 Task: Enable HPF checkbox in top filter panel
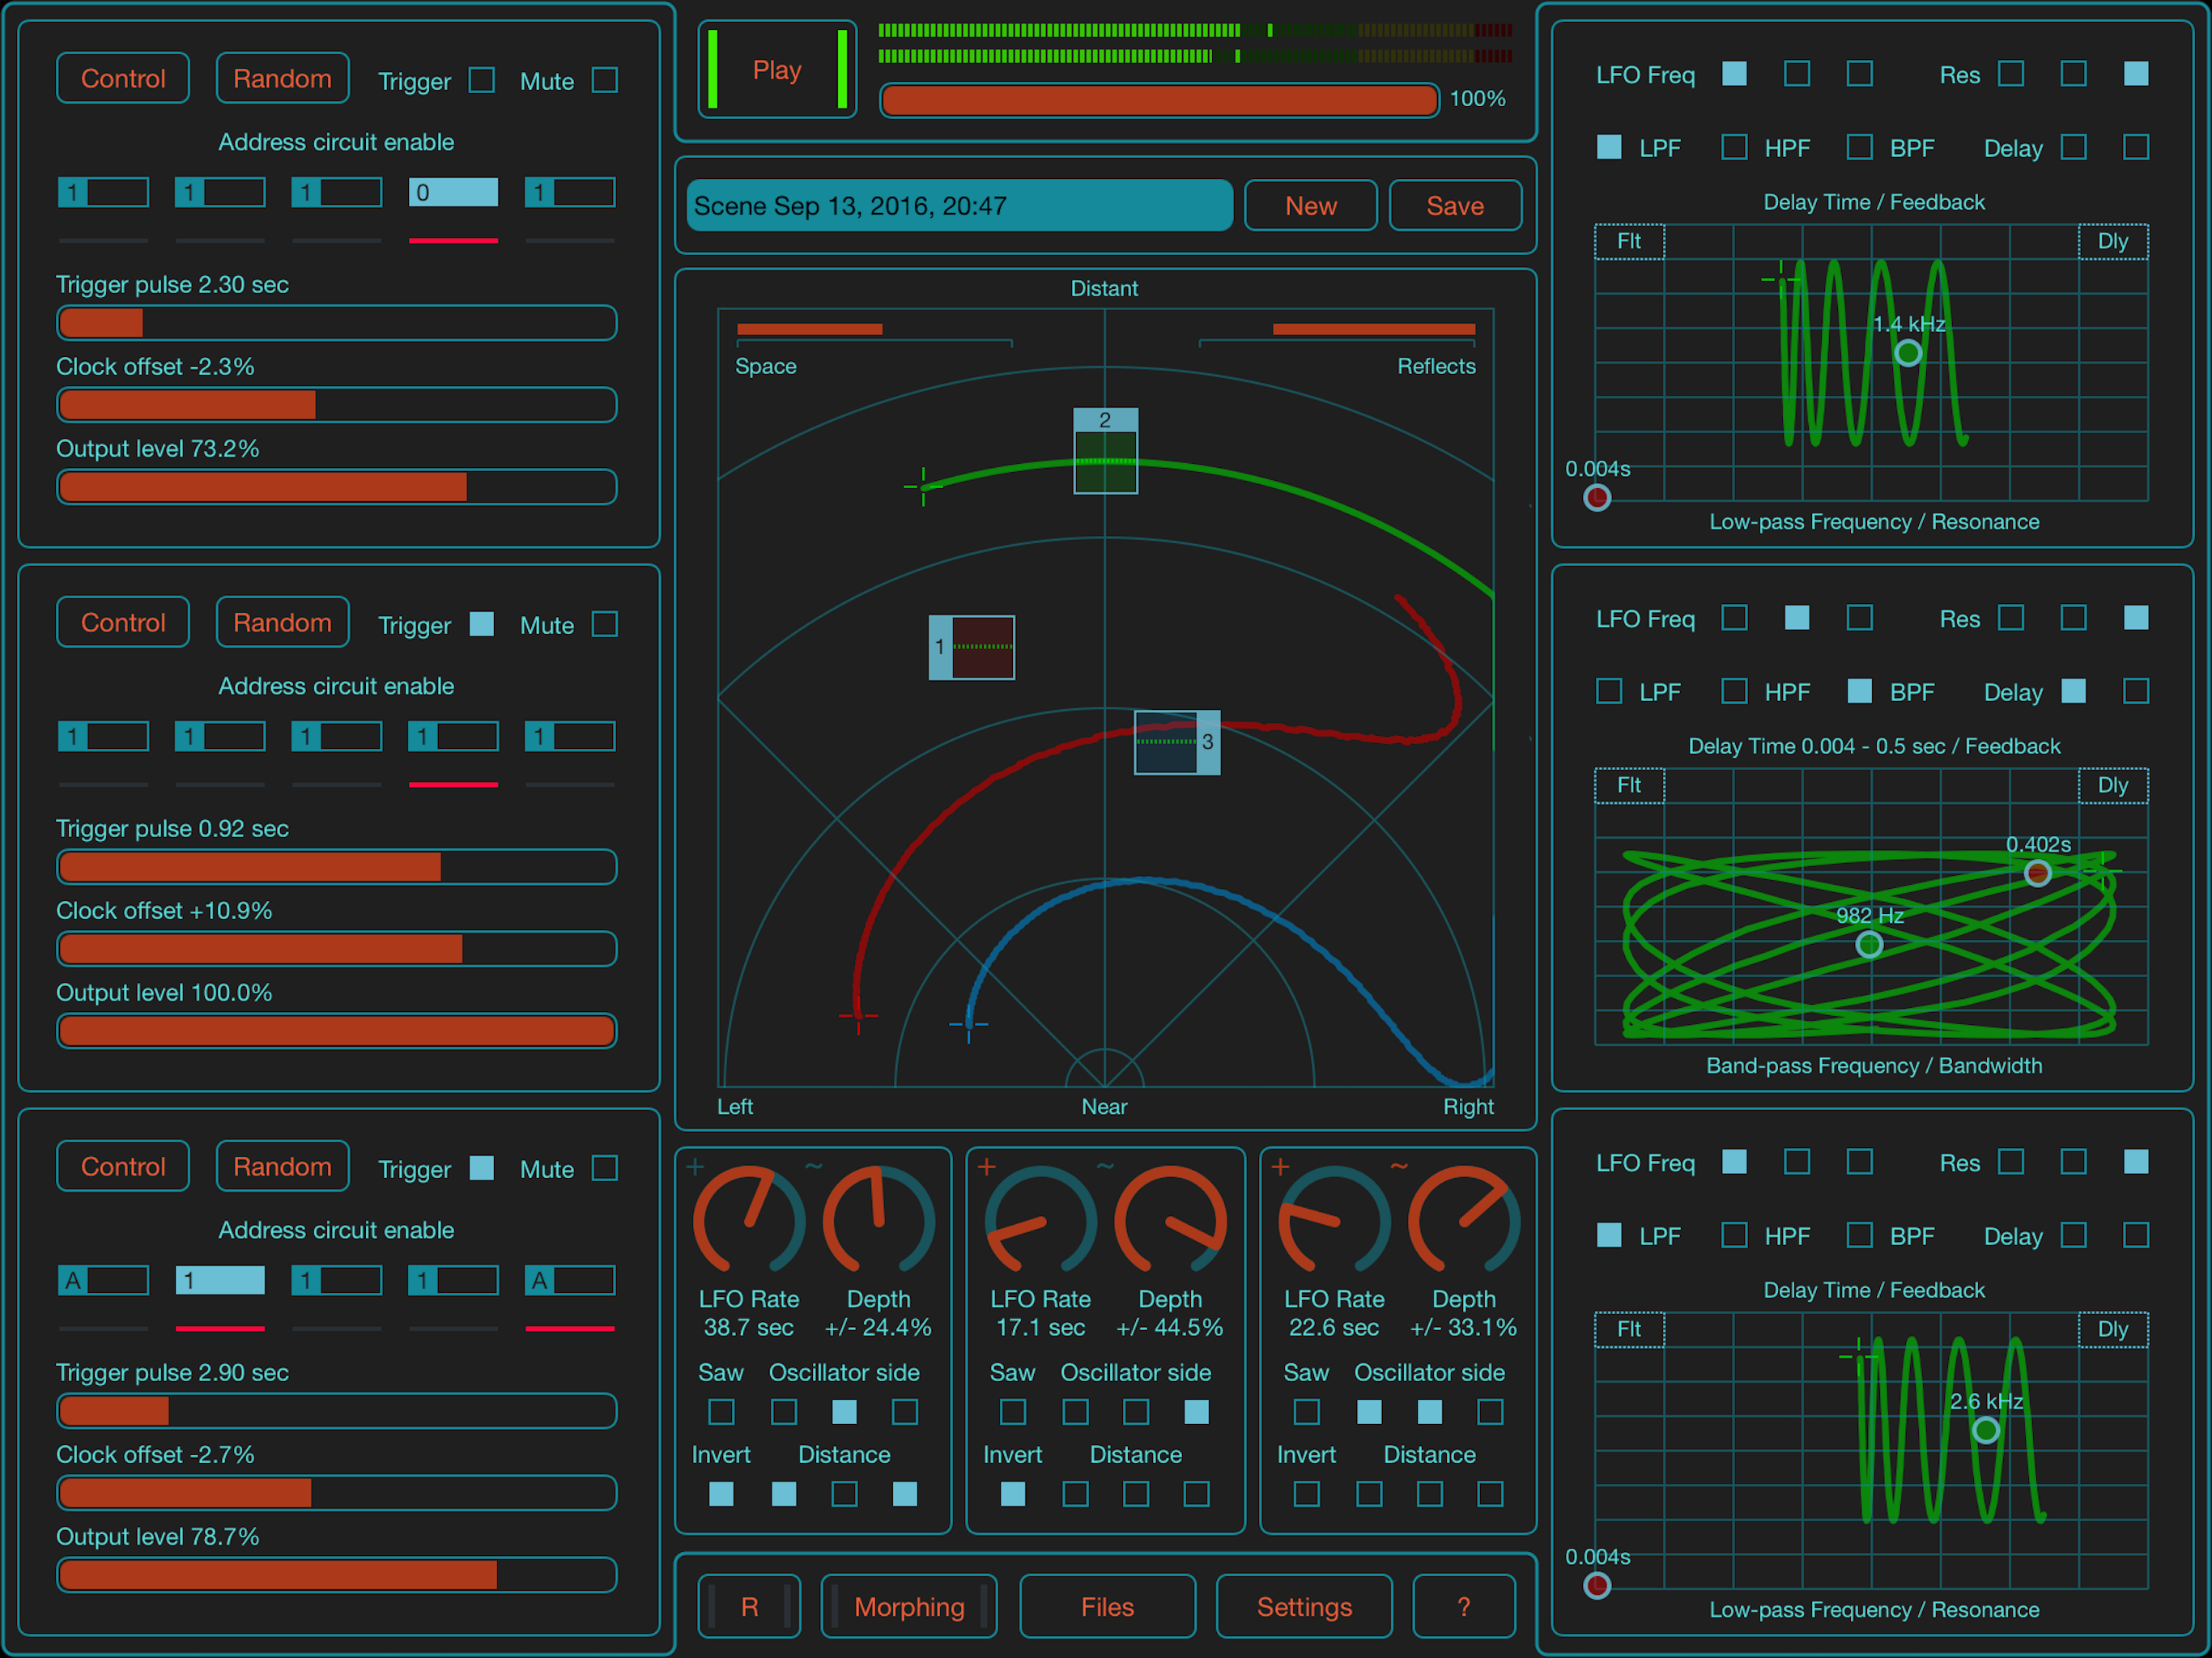pyautogui.click(x=1734, y=147)
